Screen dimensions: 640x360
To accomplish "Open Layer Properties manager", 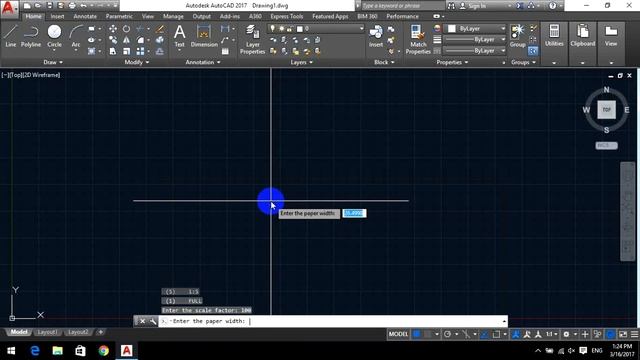I will (252, 39).
